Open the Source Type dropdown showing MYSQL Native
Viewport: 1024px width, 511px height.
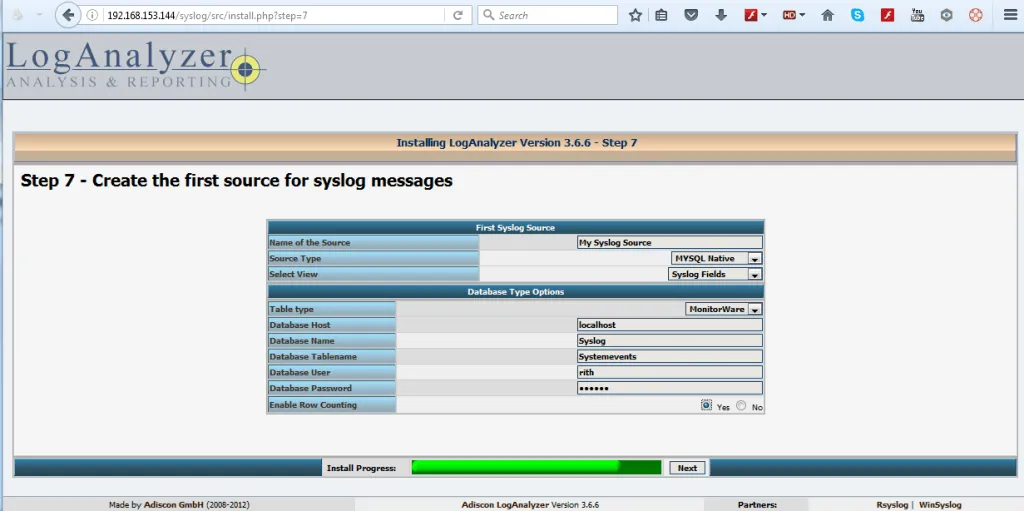point(716,258)
